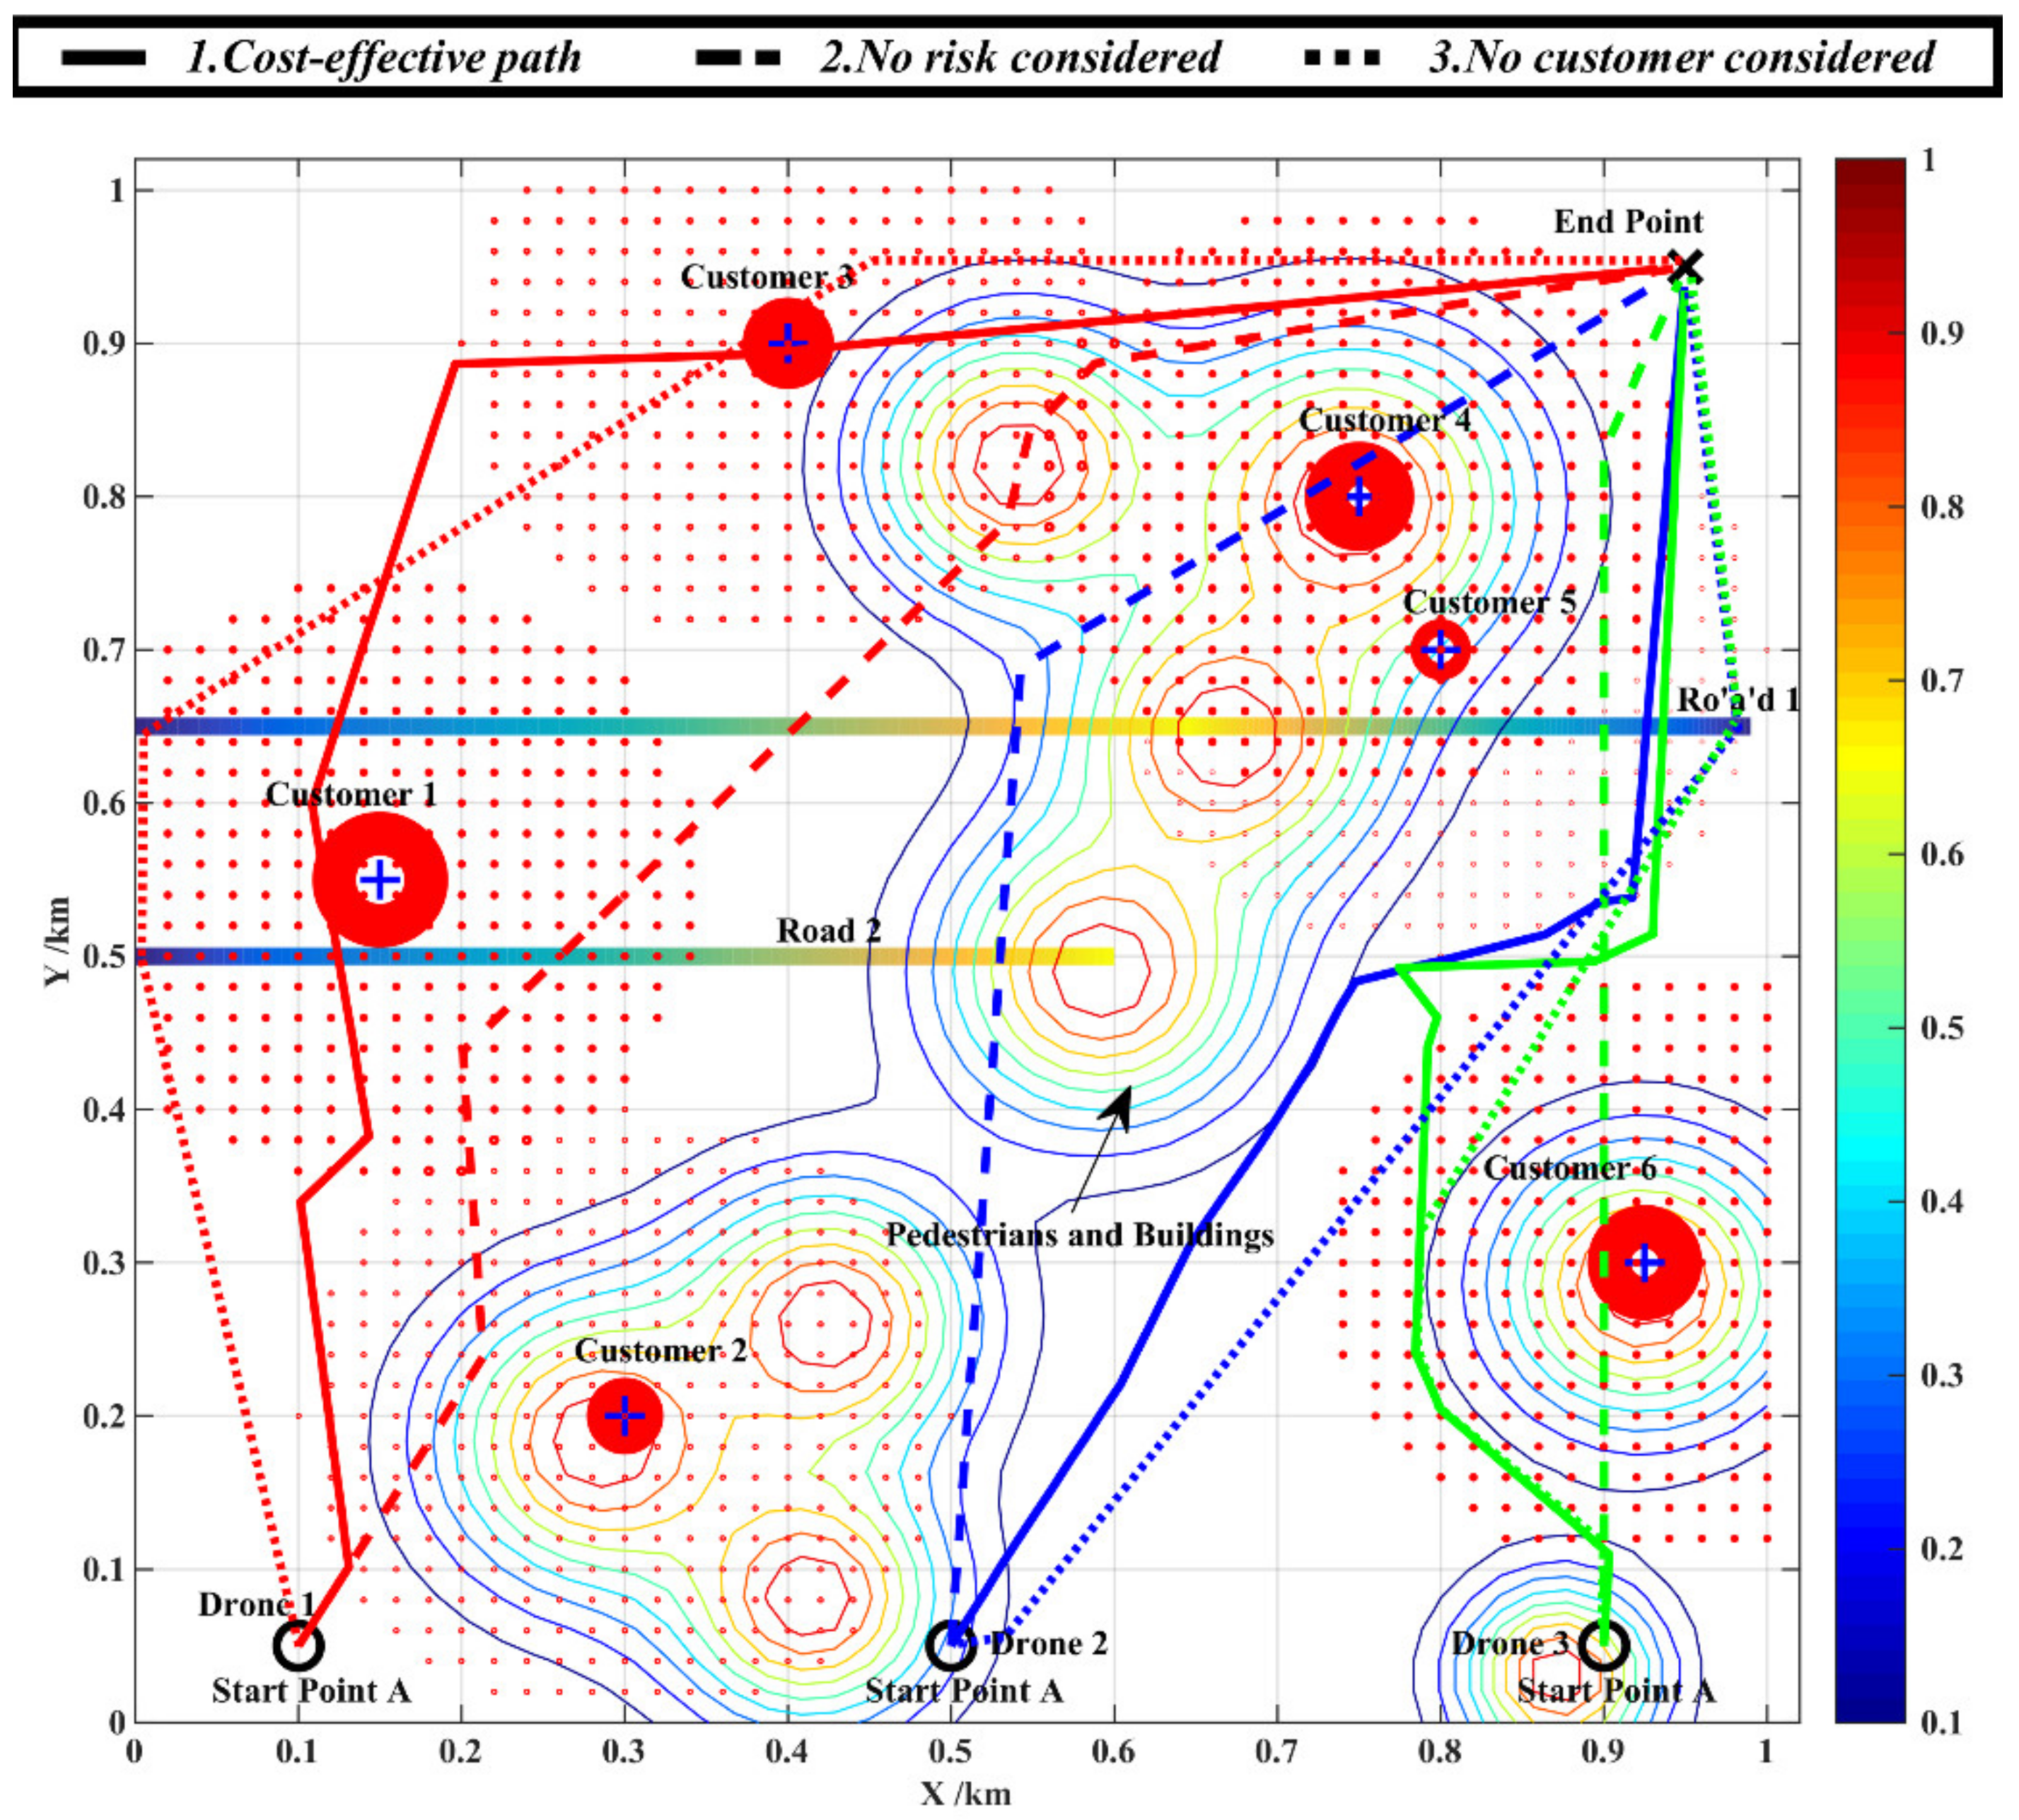Click the Road 2 label text
2019x1820 pixels.
(x=829, y=931)
